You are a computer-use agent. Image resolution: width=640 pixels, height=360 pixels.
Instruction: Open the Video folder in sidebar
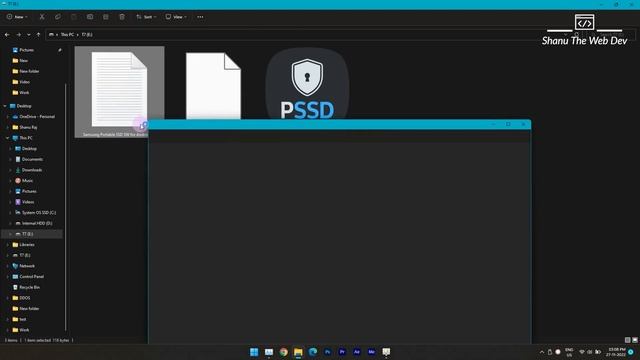point(24,82)
